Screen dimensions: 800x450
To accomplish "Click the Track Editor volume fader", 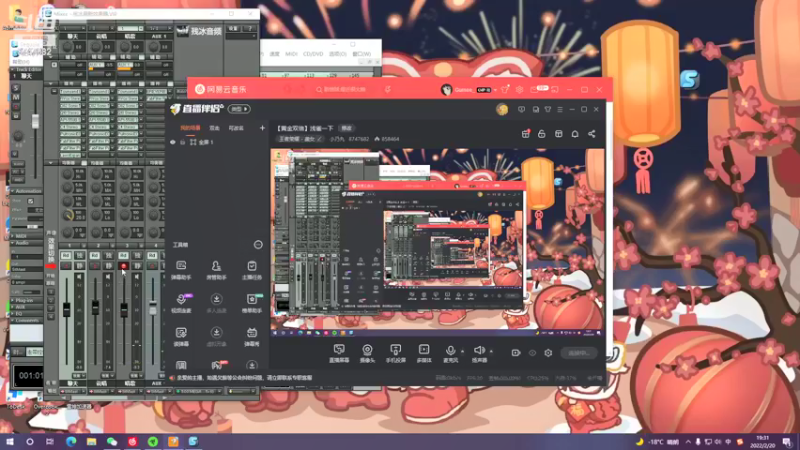I will click(35, 121).
